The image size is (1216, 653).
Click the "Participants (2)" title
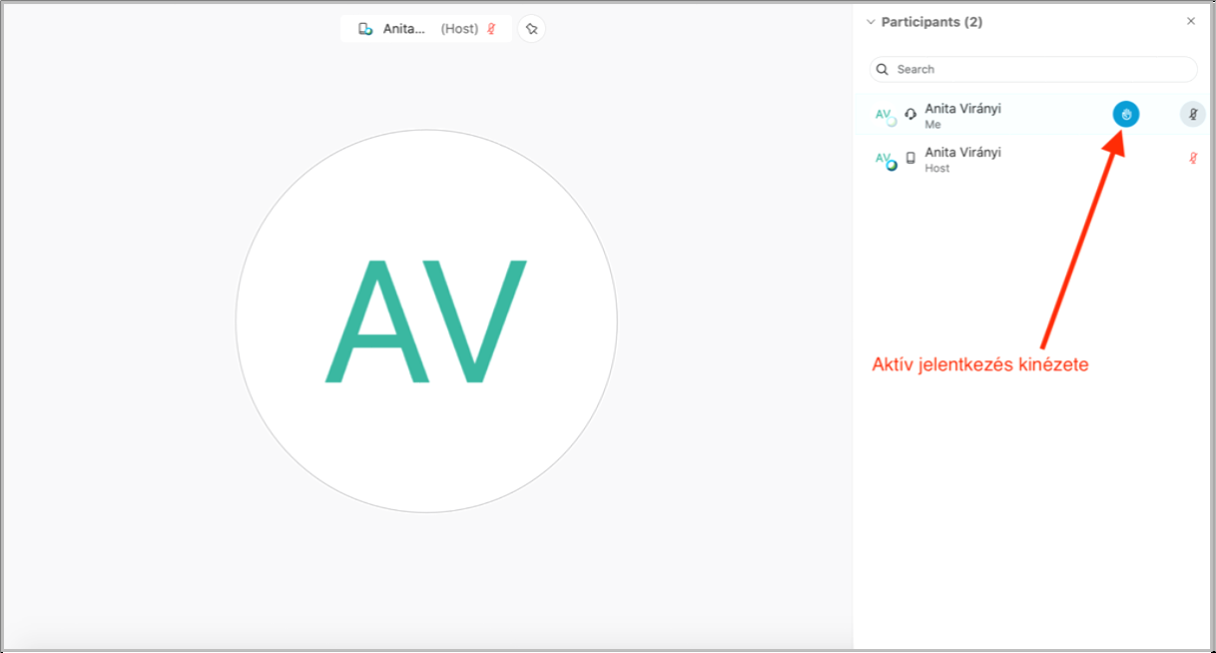(932, 21)
